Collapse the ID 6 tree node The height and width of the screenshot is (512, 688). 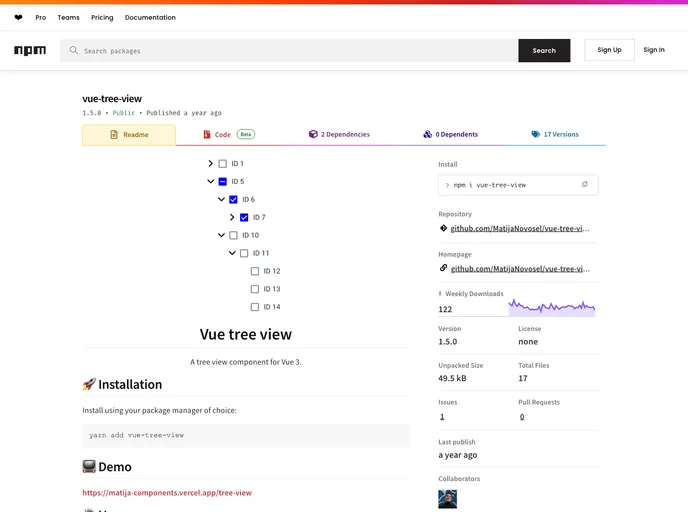pyautogui.click(x=221, y=199)
